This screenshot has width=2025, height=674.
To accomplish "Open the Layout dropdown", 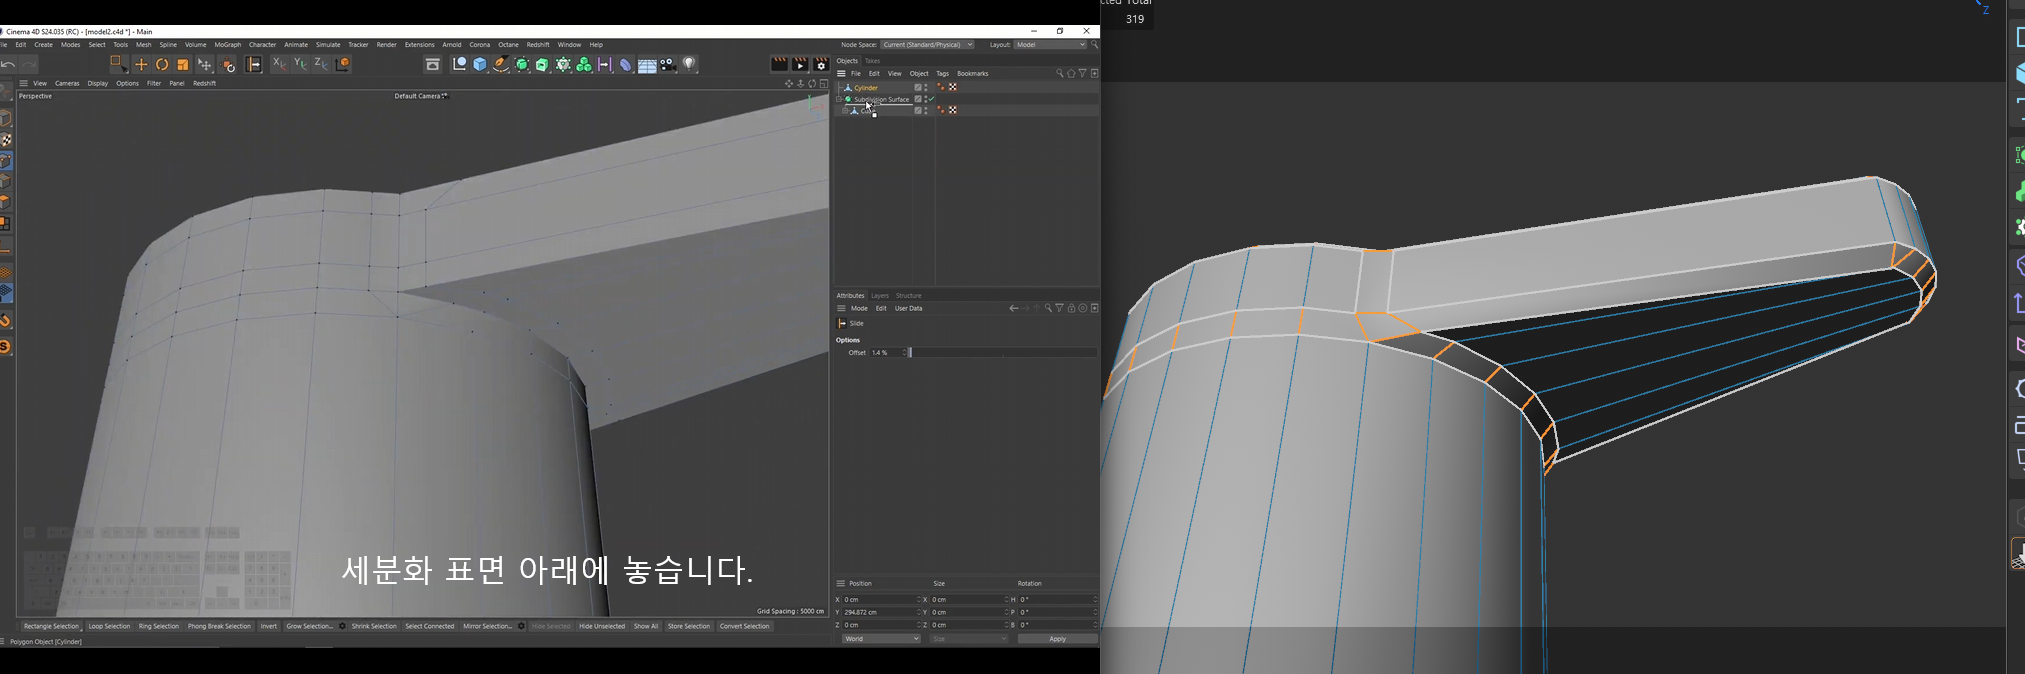I will [x=1050, y=45].
